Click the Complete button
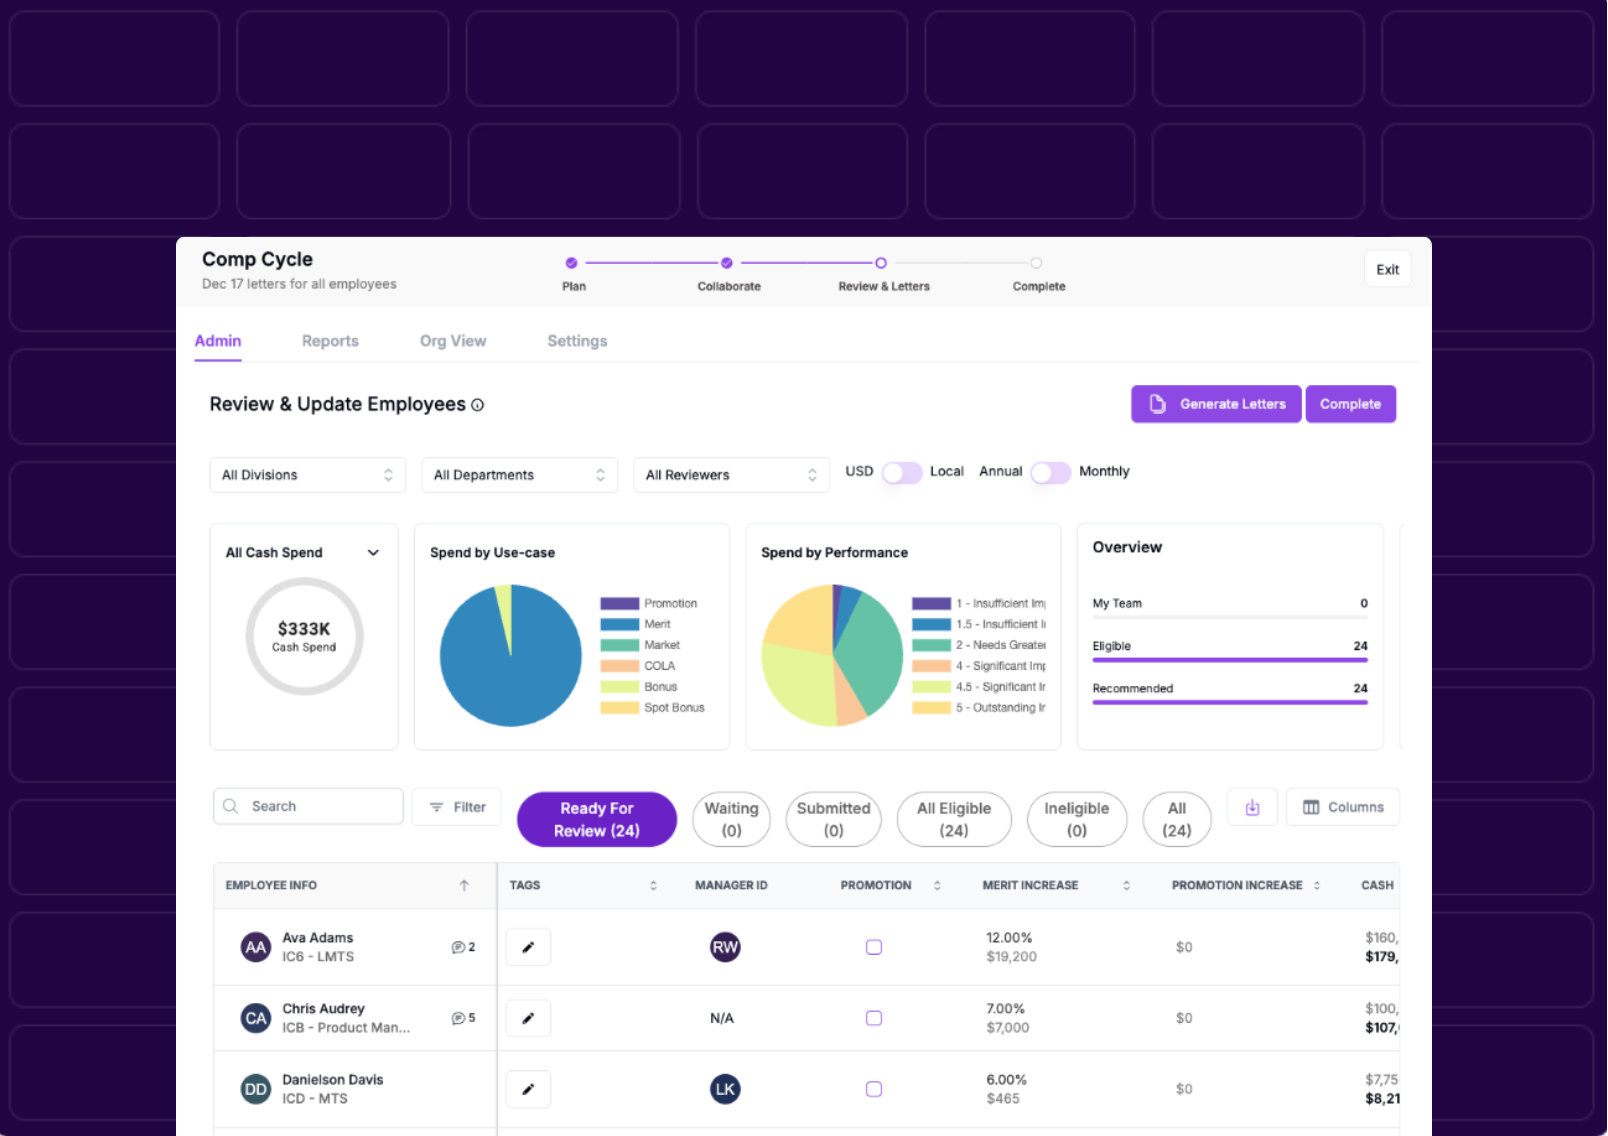This screenshot has width=1608, height=1136. click(x=1351, y=404)
